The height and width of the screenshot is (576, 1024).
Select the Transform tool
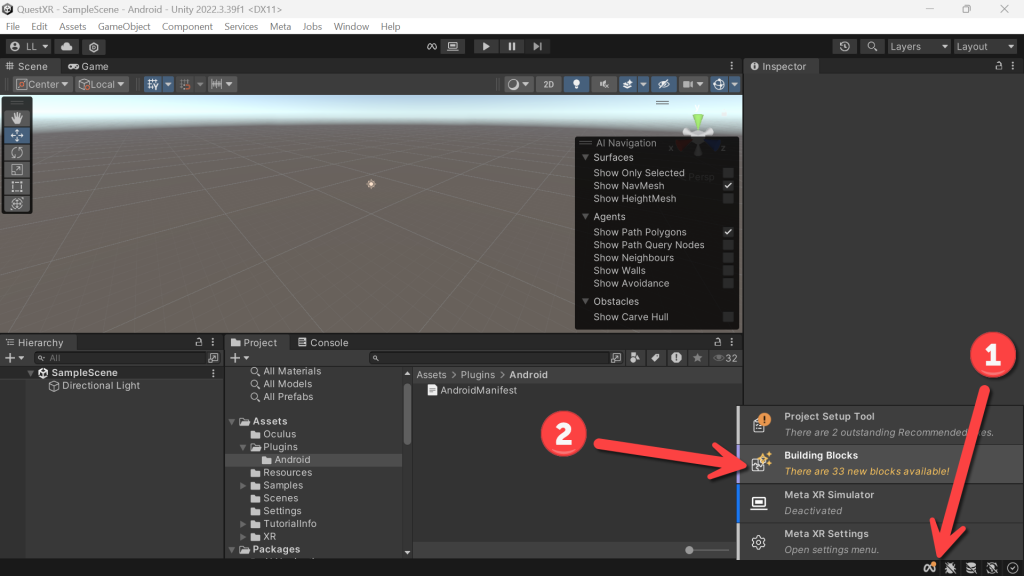pyautogui.click(x=17, y=204)
